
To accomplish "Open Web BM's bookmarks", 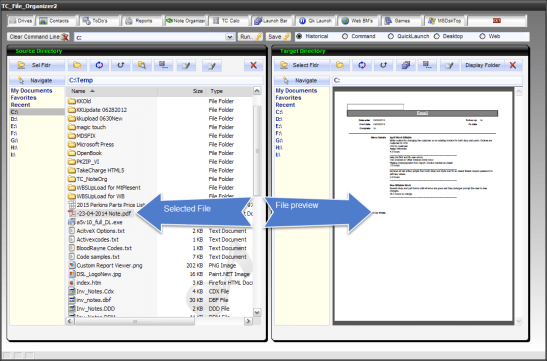I will click(358, 21).
